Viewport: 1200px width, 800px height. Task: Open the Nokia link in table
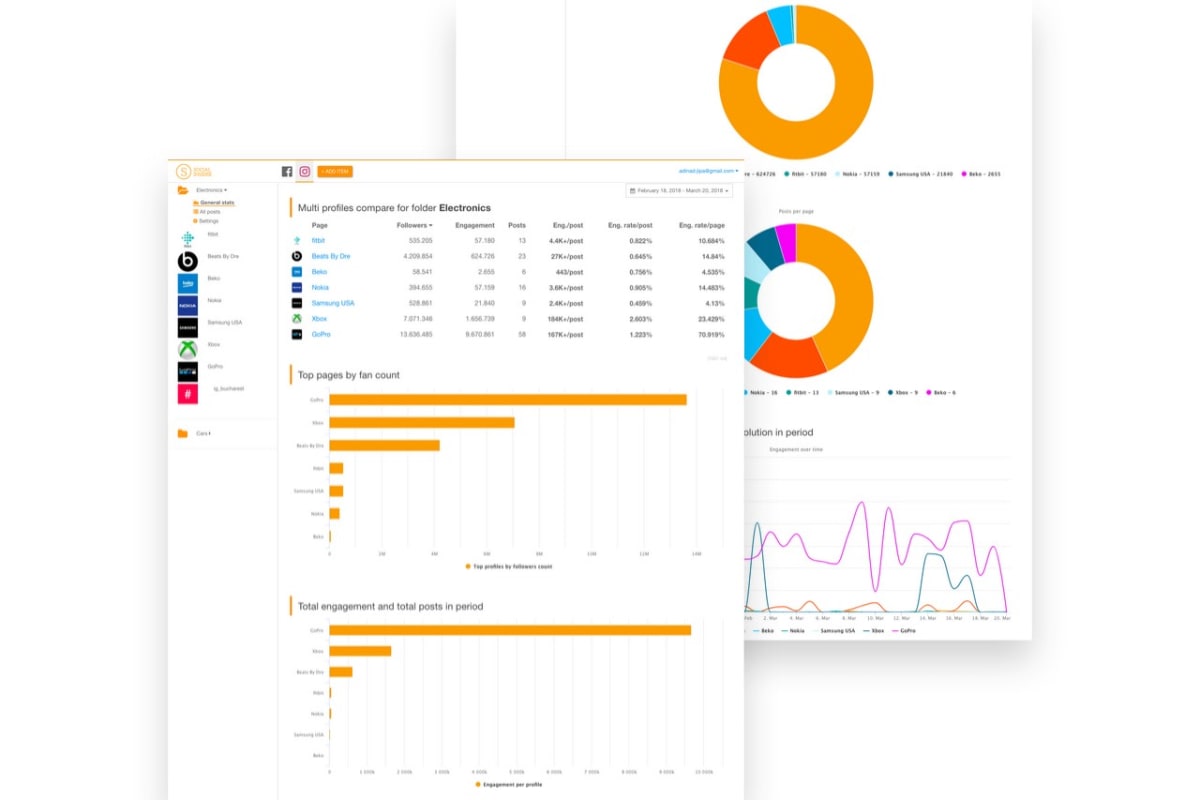320,287
